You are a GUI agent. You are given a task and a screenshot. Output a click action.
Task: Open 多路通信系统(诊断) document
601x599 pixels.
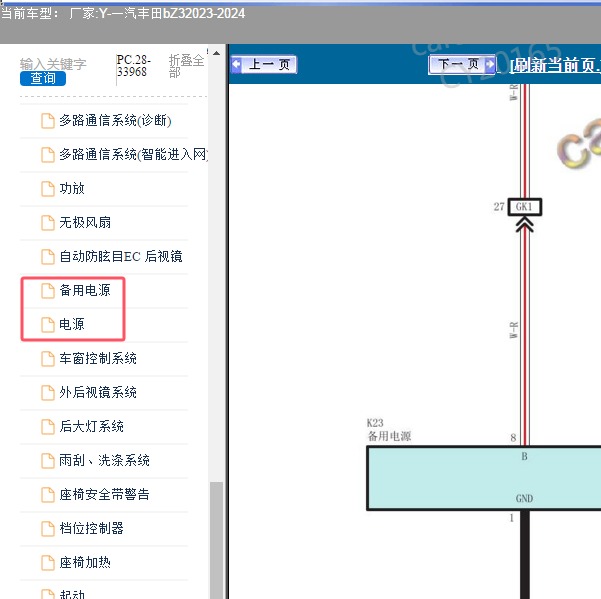pyautogui.click(x=115, y=121)
